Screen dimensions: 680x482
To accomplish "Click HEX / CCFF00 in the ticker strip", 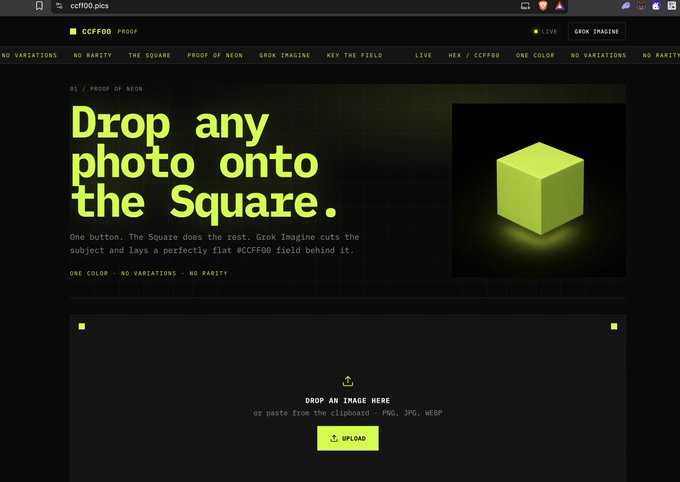I will pyautogui.click(x=474, y=55).
